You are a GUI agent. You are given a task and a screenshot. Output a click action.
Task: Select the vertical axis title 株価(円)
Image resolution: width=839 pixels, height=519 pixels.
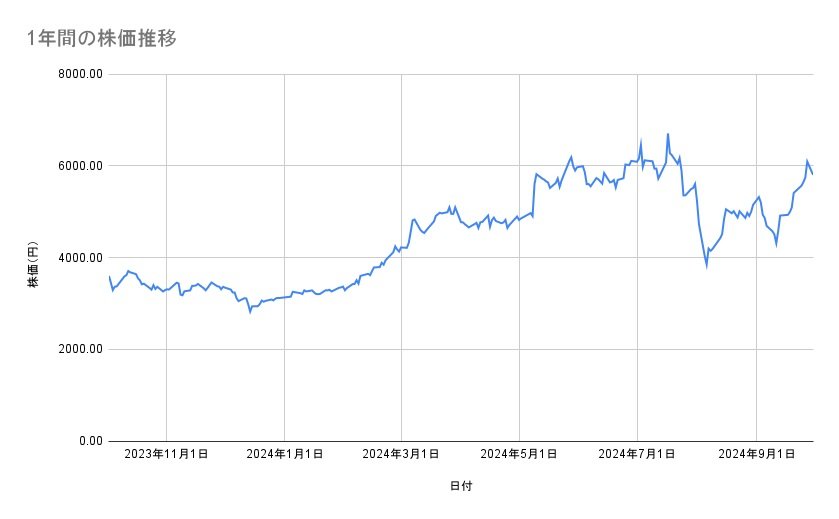(x=33, y=266)
